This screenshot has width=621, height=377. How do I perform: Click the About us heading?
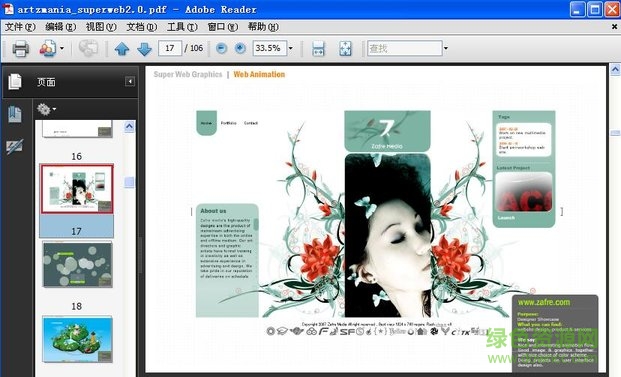click(213, 211)
